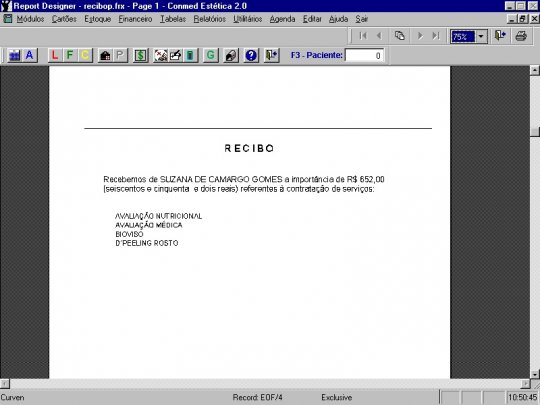Go to first page of preview
The image size is (540, 405).
pos(363,36)
